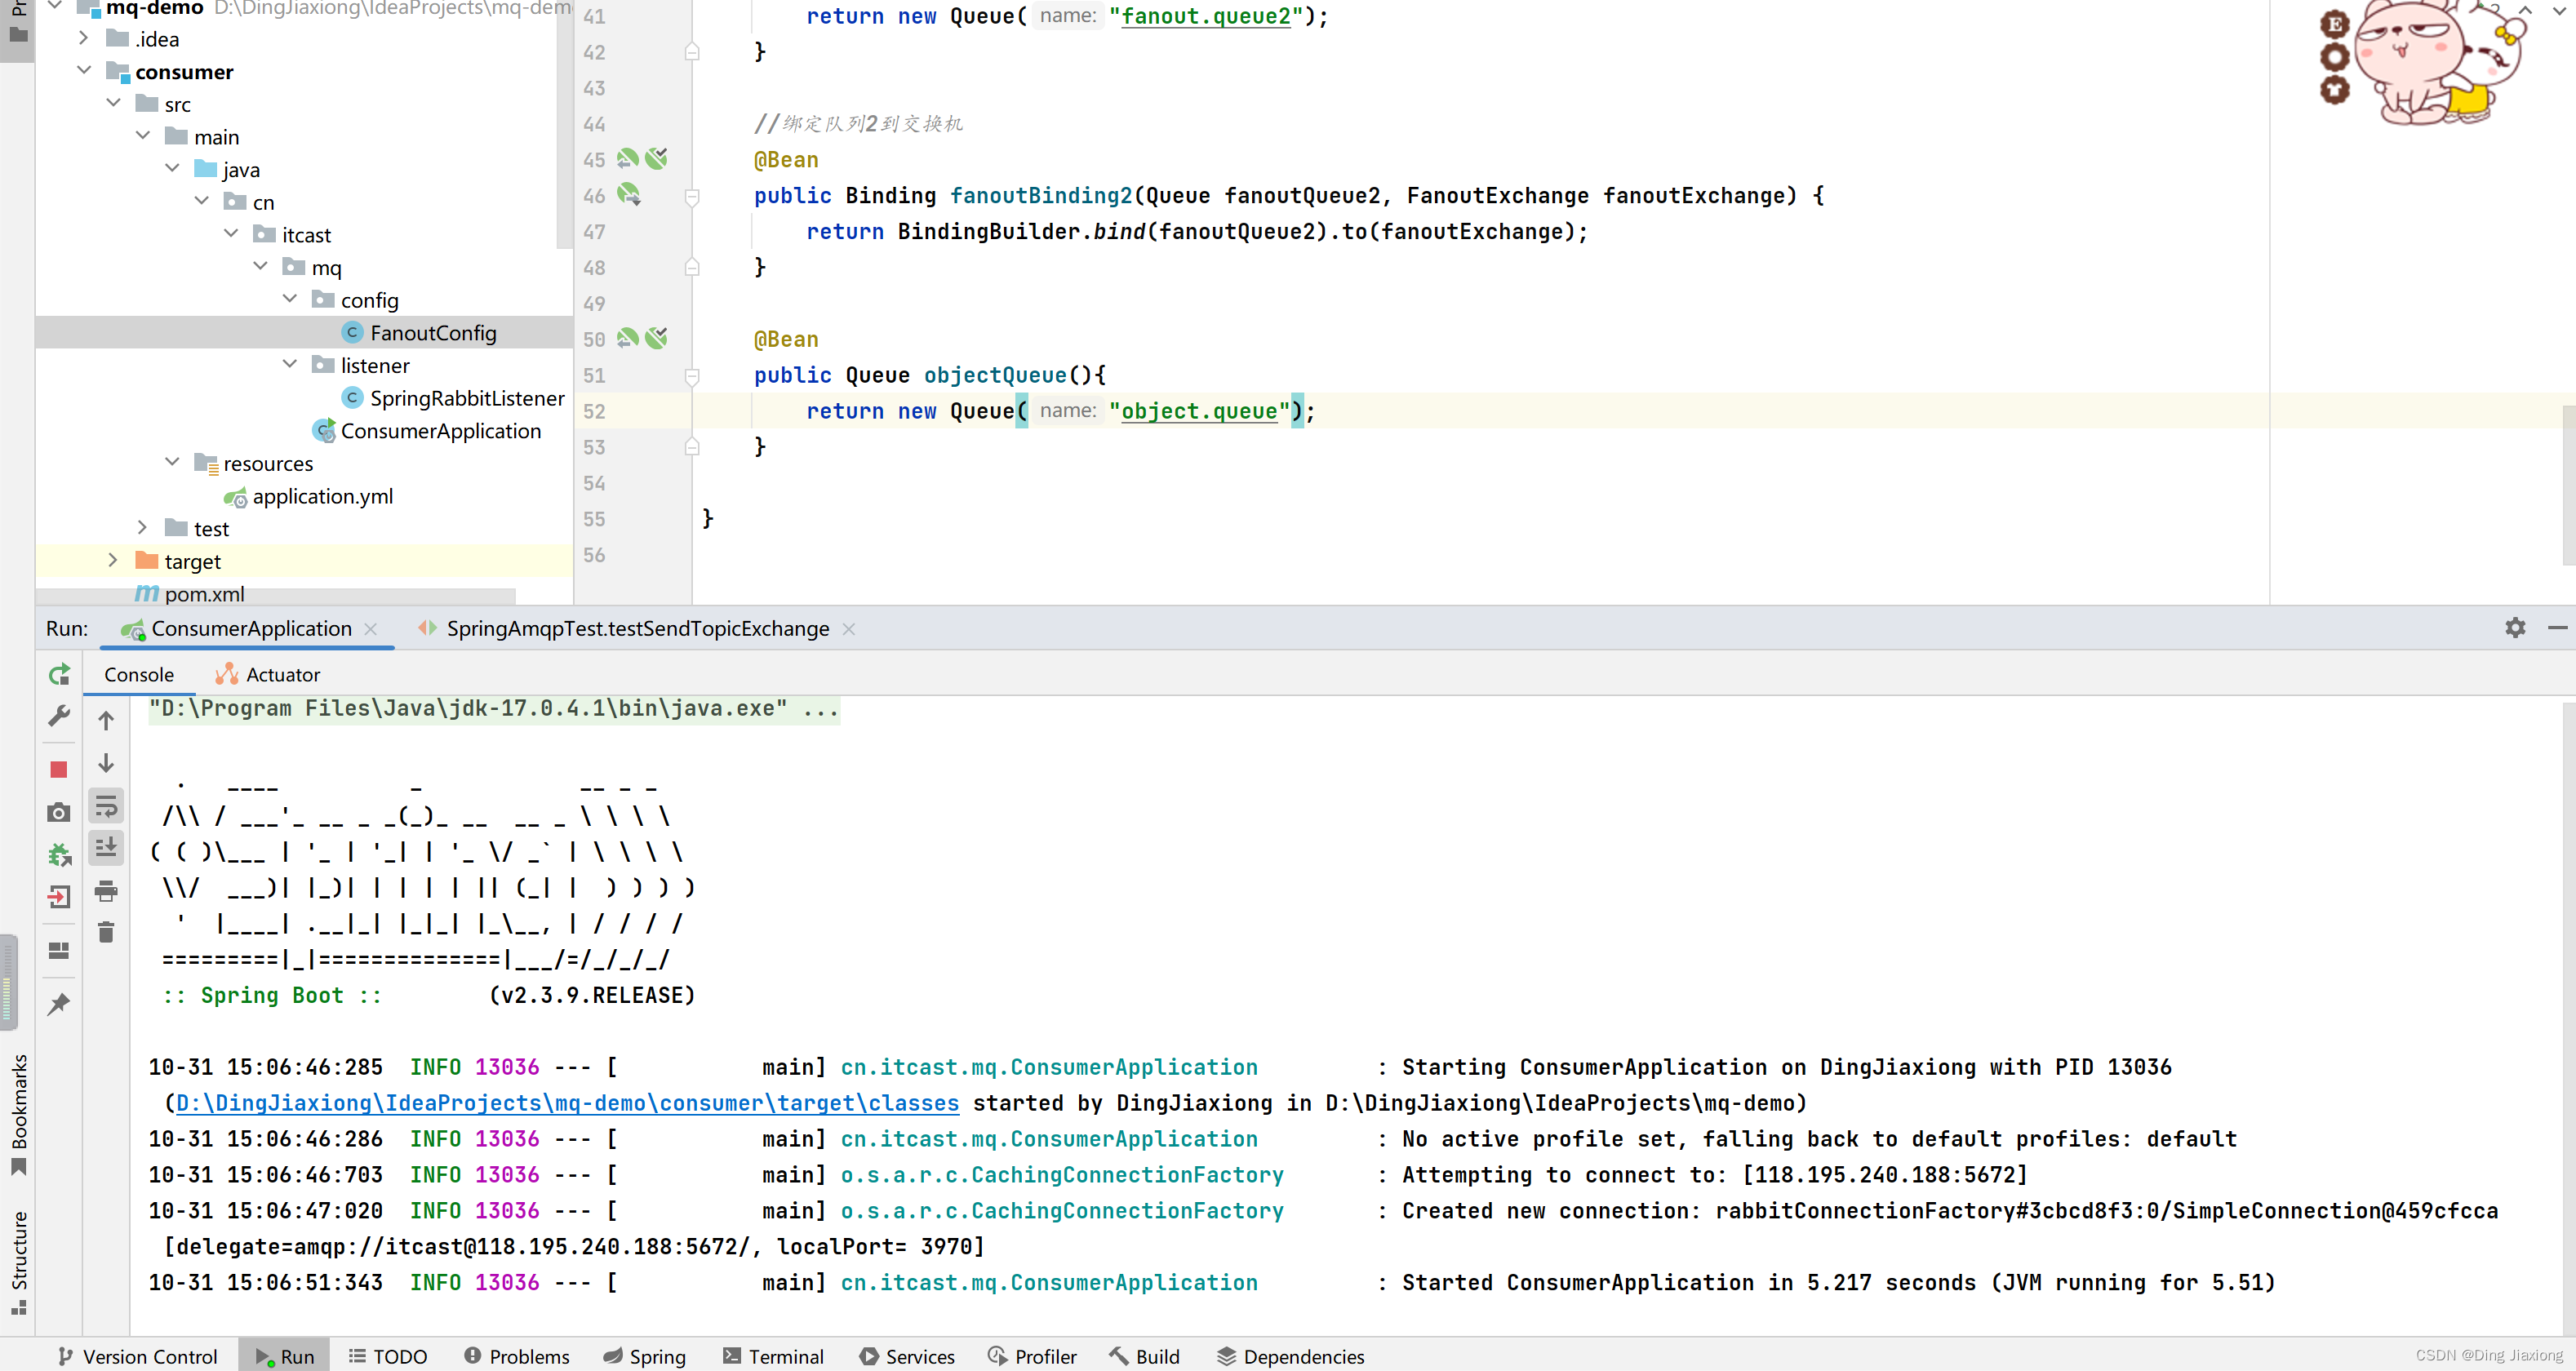The image size is (2576, 1371).
Task: Open the Bookmarks side panel
Action: pos(18,1113)
